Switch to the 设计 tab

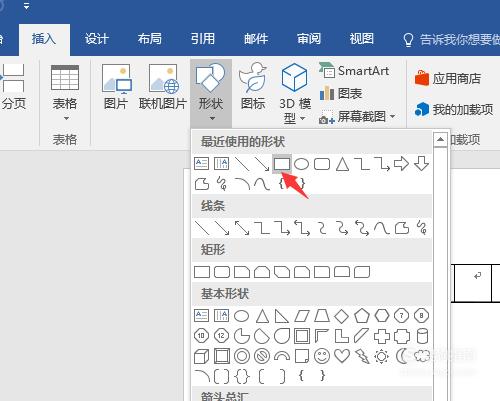[97, 39]
